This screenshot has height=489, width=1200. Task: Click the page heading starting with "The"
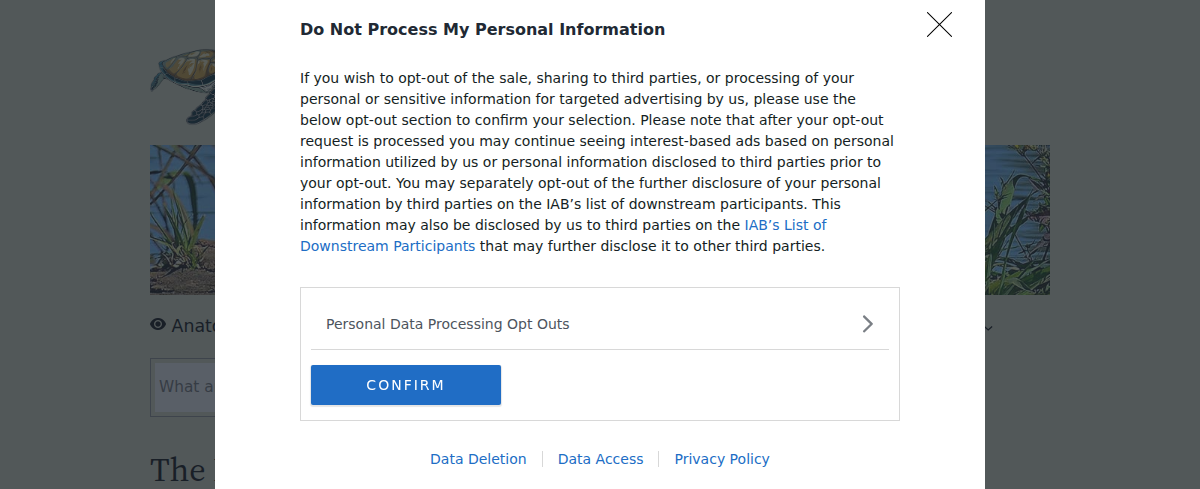pyautogui.click(x=178, y=470)
